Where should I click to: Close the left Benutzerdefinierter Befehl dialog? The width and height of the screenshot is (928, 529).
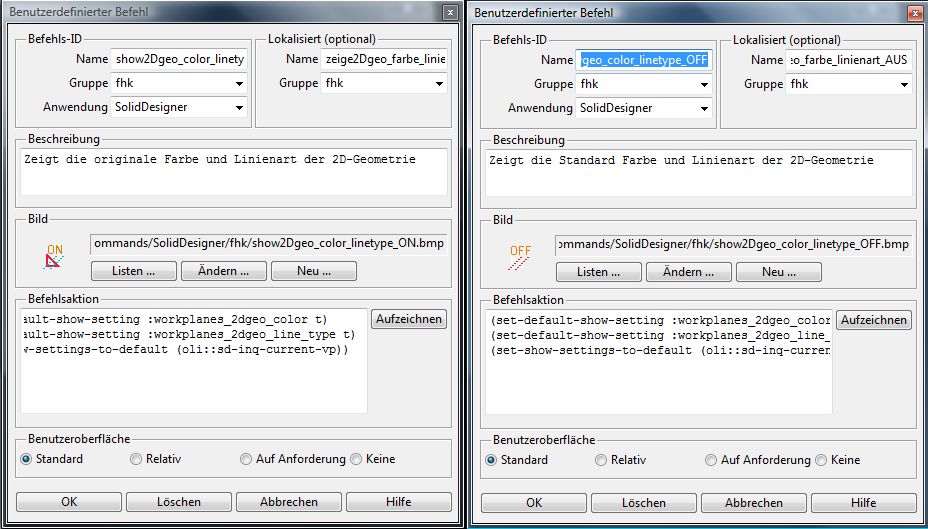(x=450, y=12)
